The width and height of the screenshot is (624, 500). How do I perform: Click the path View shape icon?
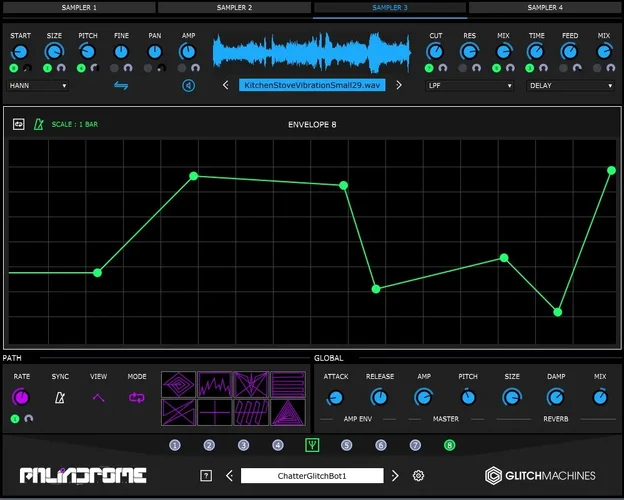click(98, 397)
